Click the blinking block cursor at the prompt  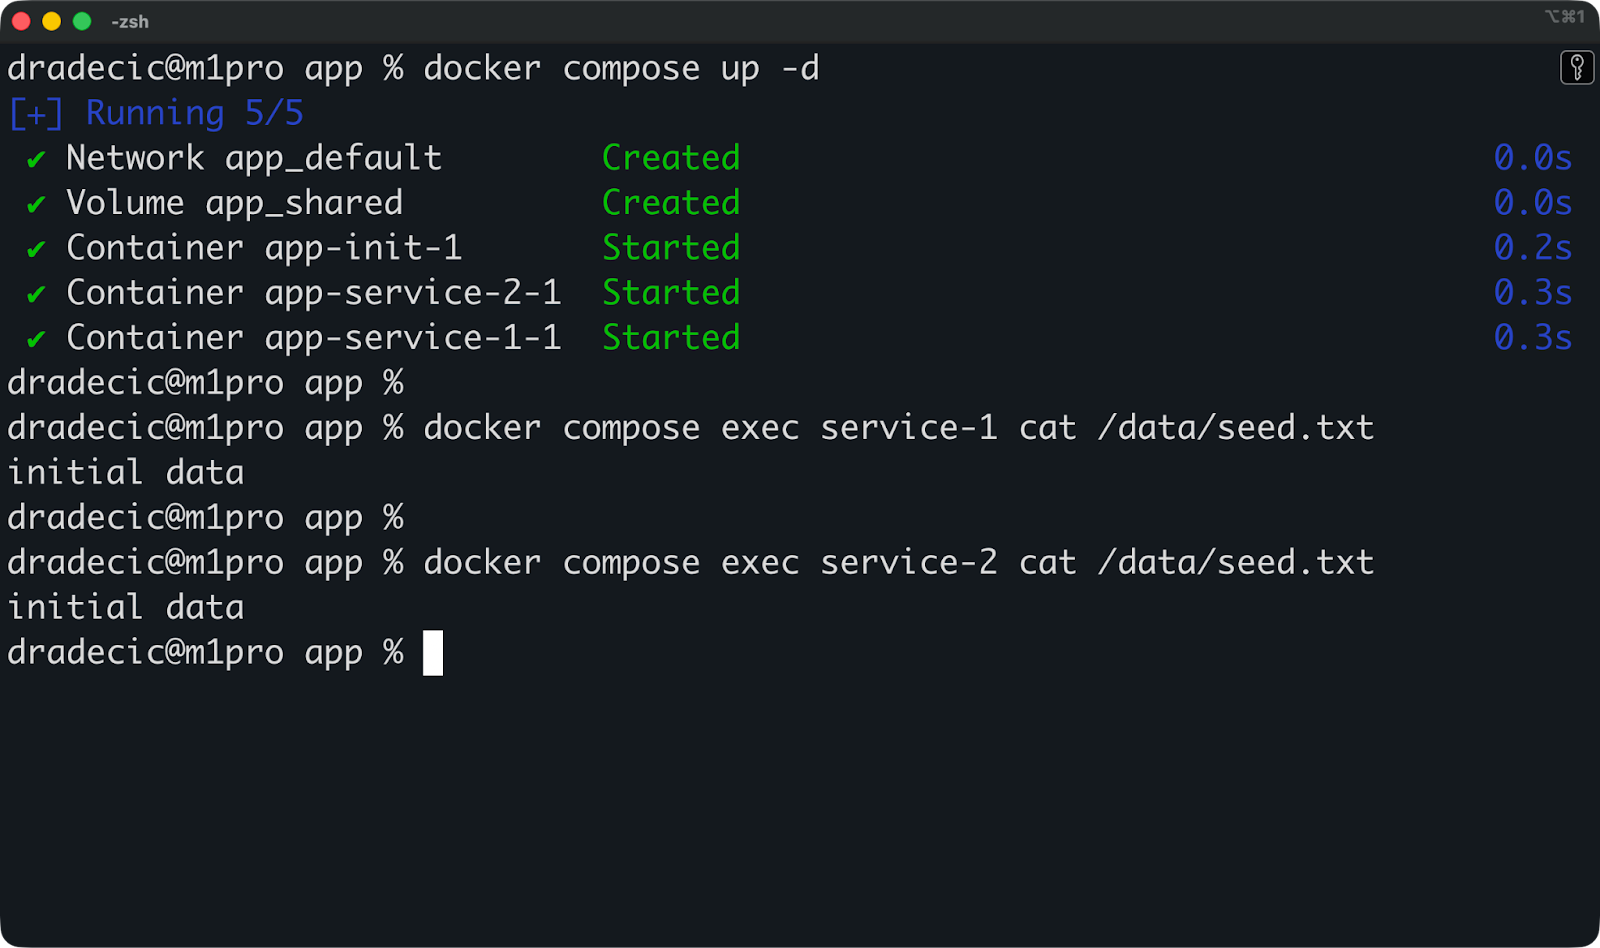433,653
